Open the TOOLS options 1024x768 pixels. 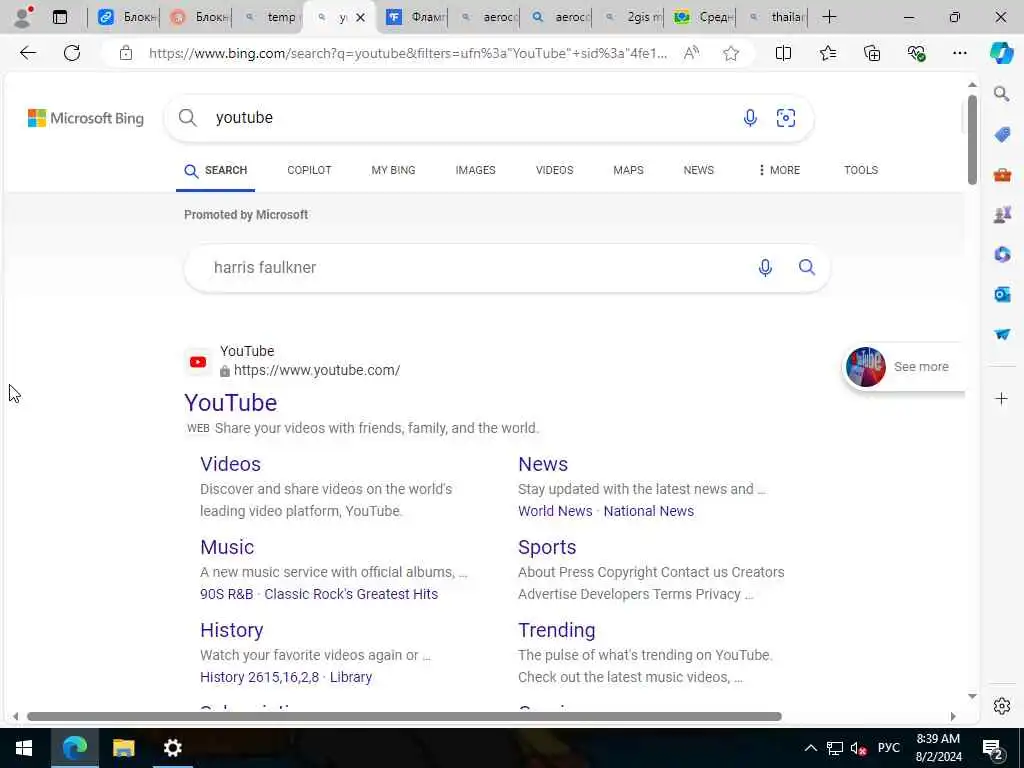click(x=861, y=170)
